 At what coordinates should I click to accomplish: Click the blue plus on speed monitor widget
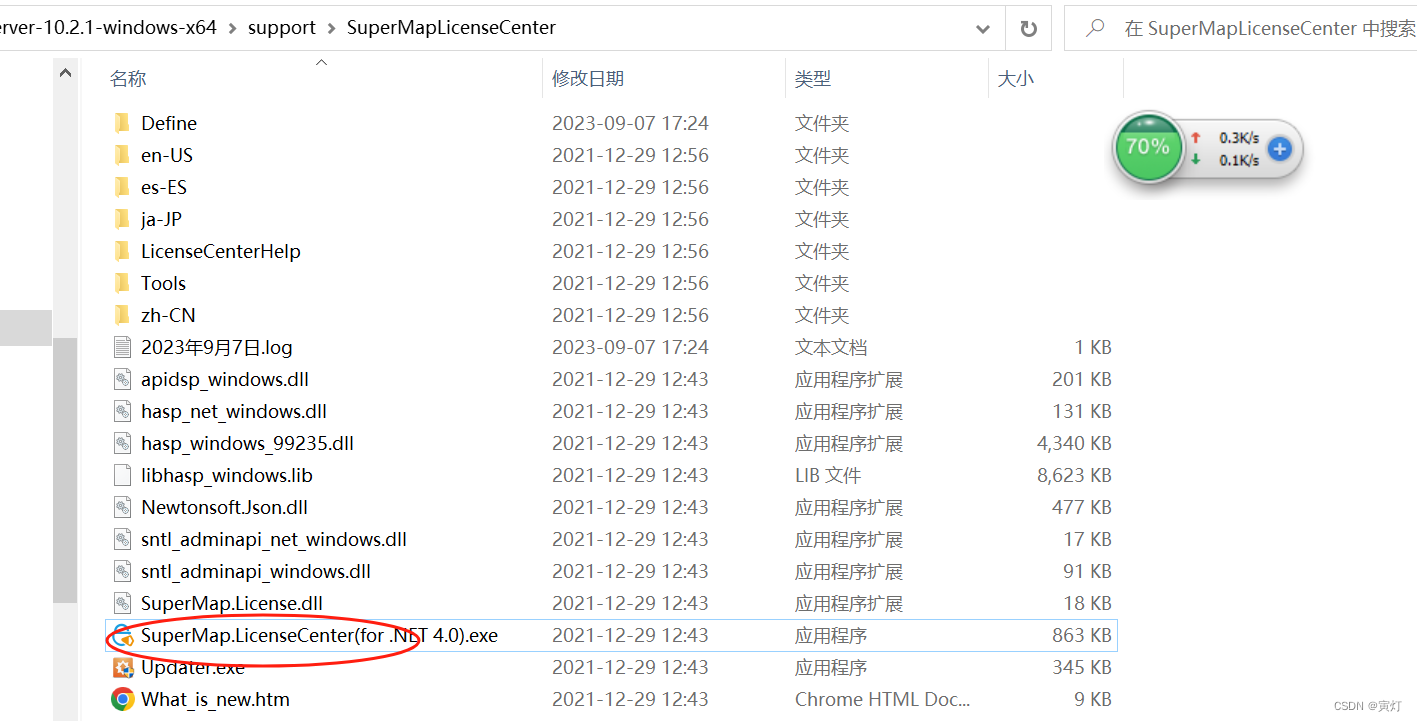[x=1278, y=148]
